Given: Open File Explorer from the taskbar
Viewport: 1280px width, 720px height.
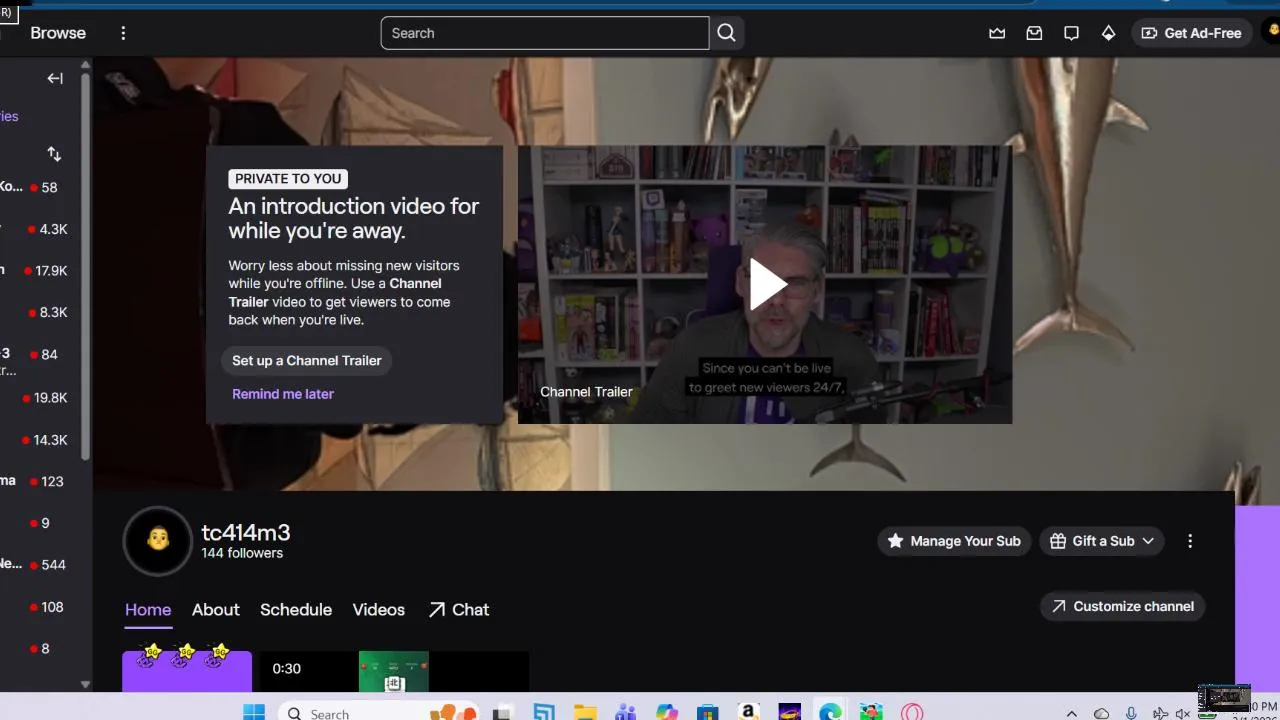Looking at the screenshot, I should [585, 713].
